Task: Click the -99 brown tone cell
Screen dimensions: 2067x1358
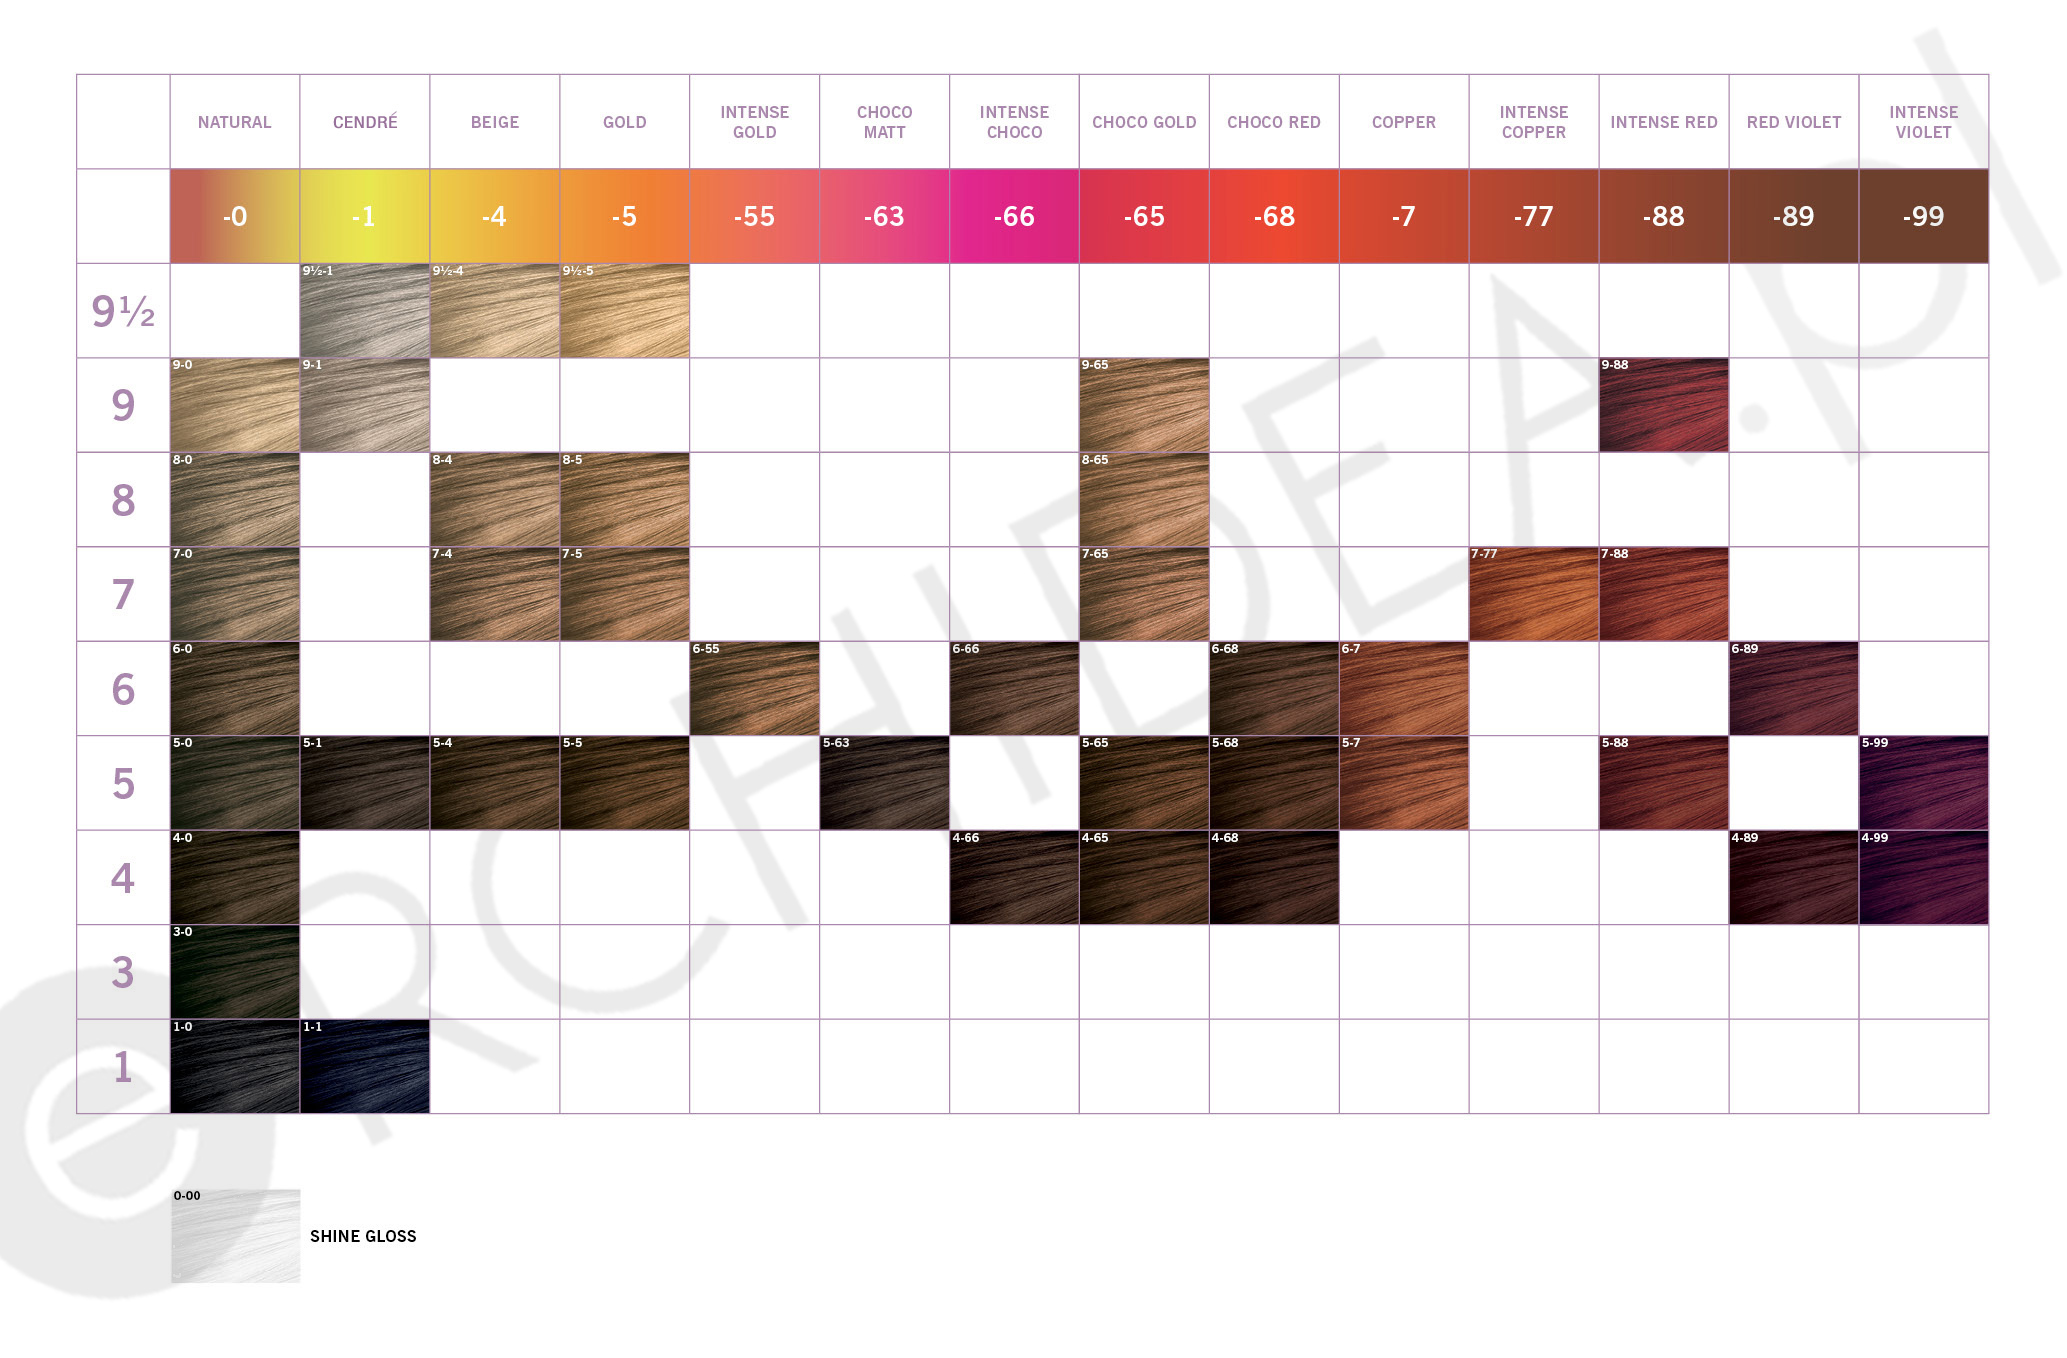Action: pos(1924,216)
